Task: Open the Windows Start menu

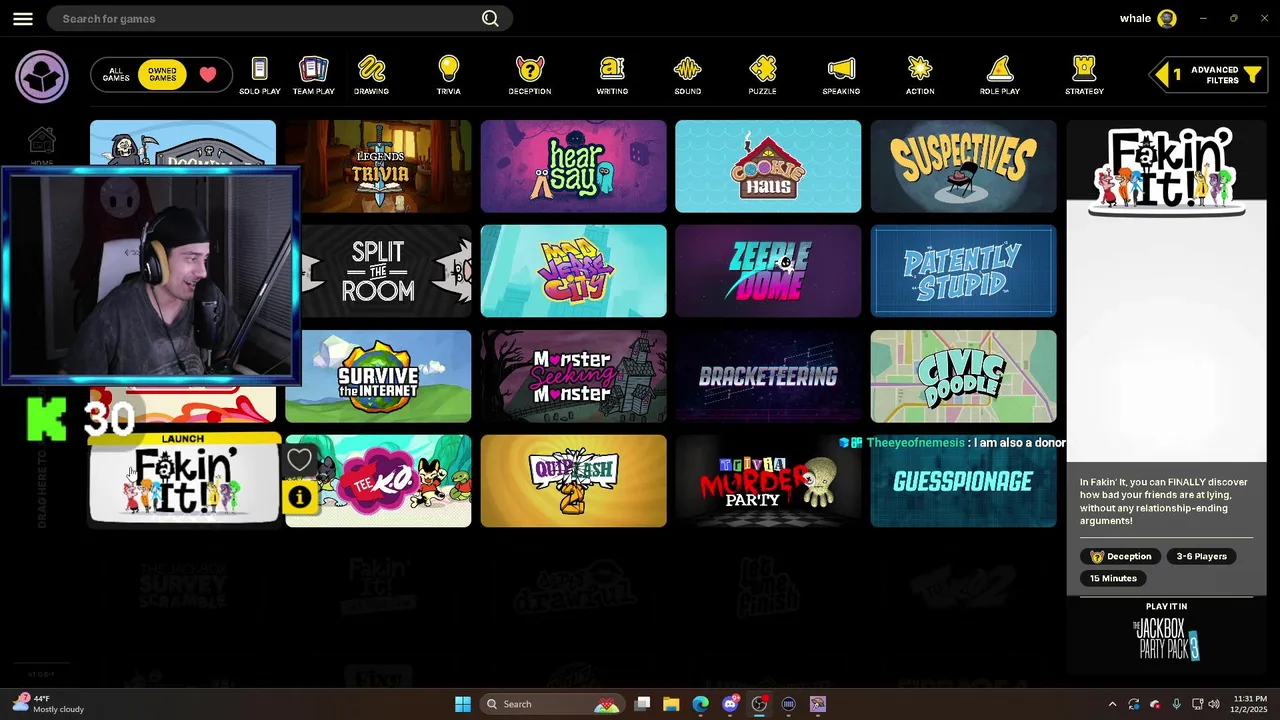Action: click(x=463, y=704)
